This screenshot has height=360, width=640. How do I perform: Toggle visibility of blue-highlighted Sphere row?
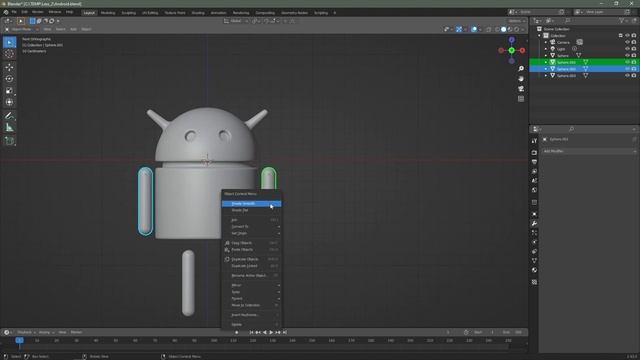point(627,69)
